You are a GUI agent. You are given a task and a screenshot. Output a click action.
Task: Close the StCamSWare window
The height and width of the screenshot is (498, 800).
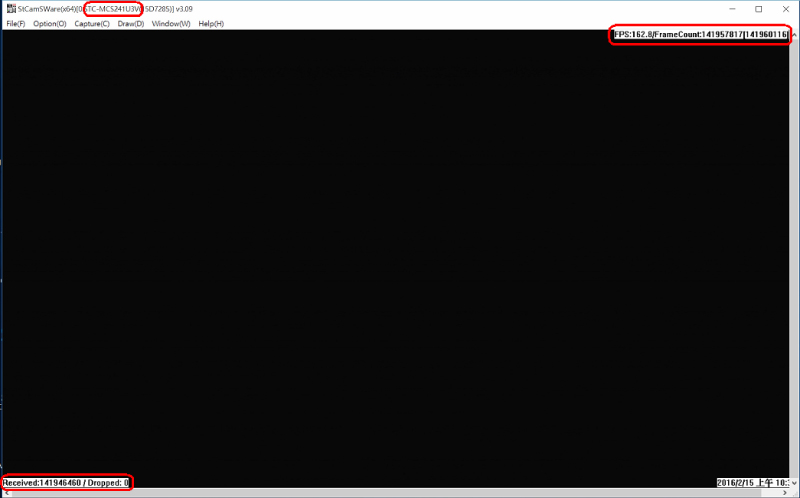784,9
